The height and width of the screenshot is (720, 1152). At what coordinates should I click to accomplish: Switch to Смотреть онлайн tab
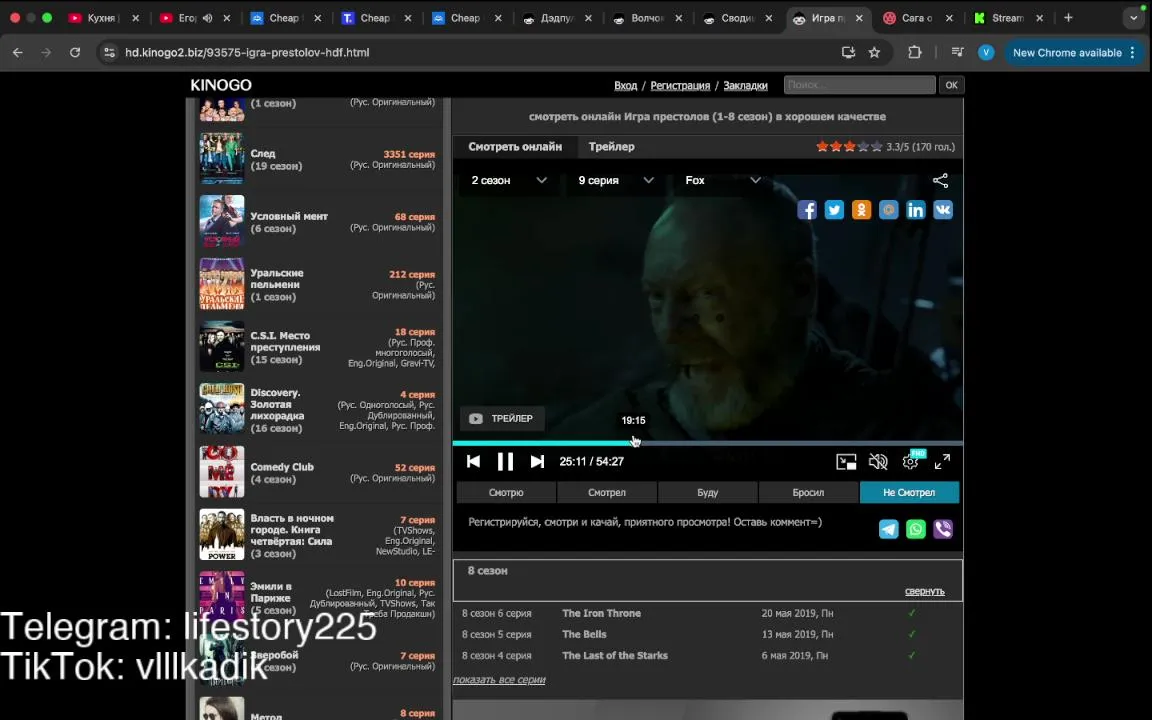(515, 147)
